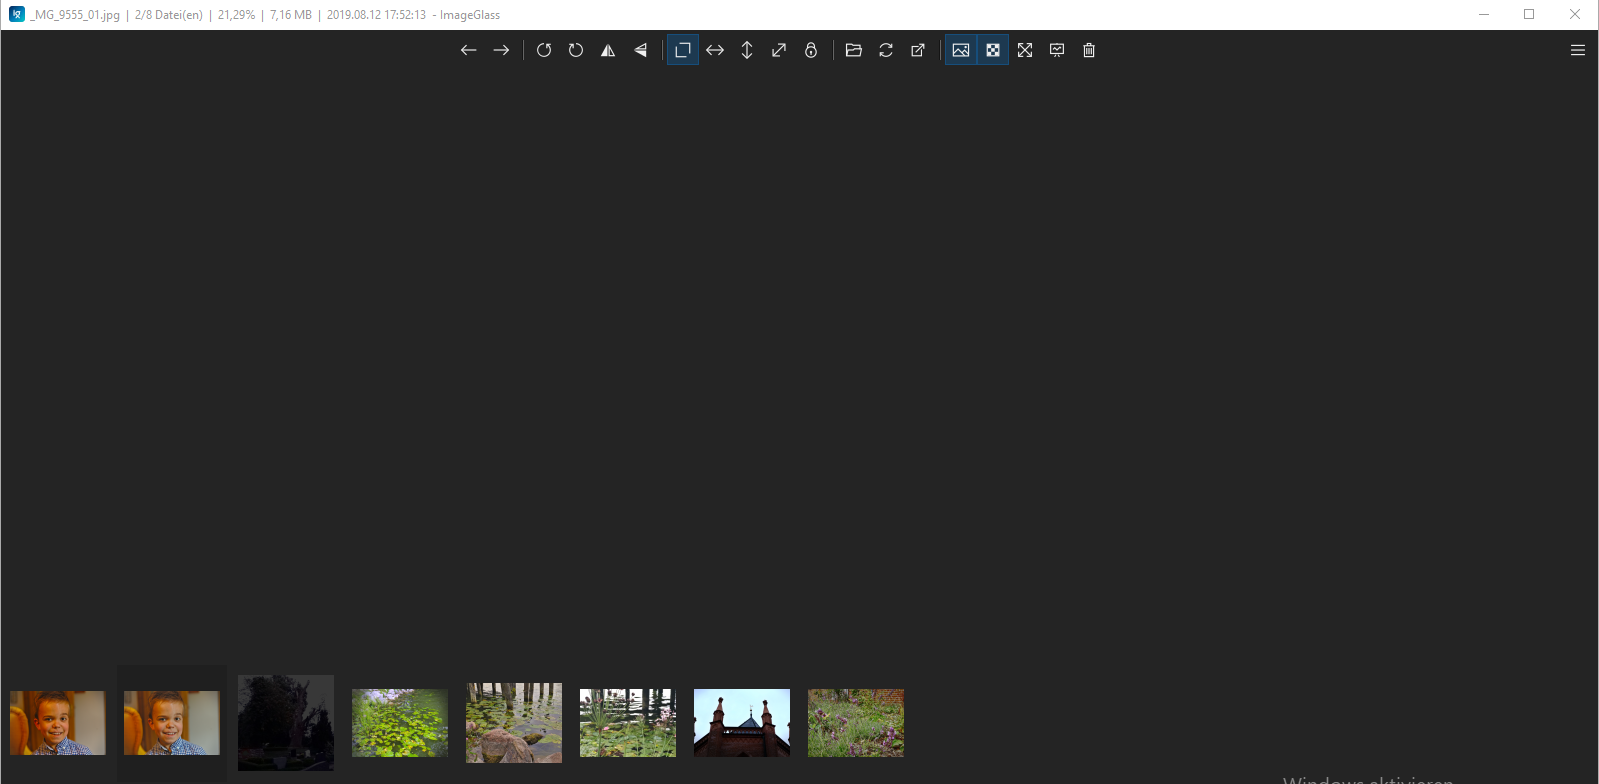This screenshot has height=784, width=1599.
Task: Scale the image to fit the window
Action: coord(779,50)
